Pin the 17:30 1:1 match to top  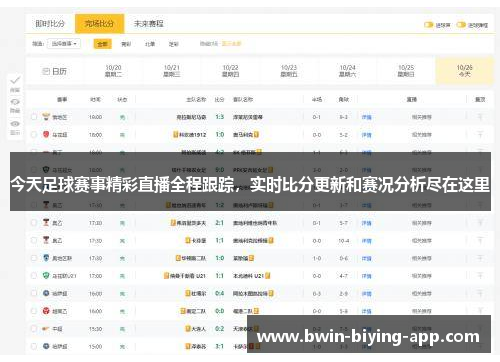coord(480,240)
